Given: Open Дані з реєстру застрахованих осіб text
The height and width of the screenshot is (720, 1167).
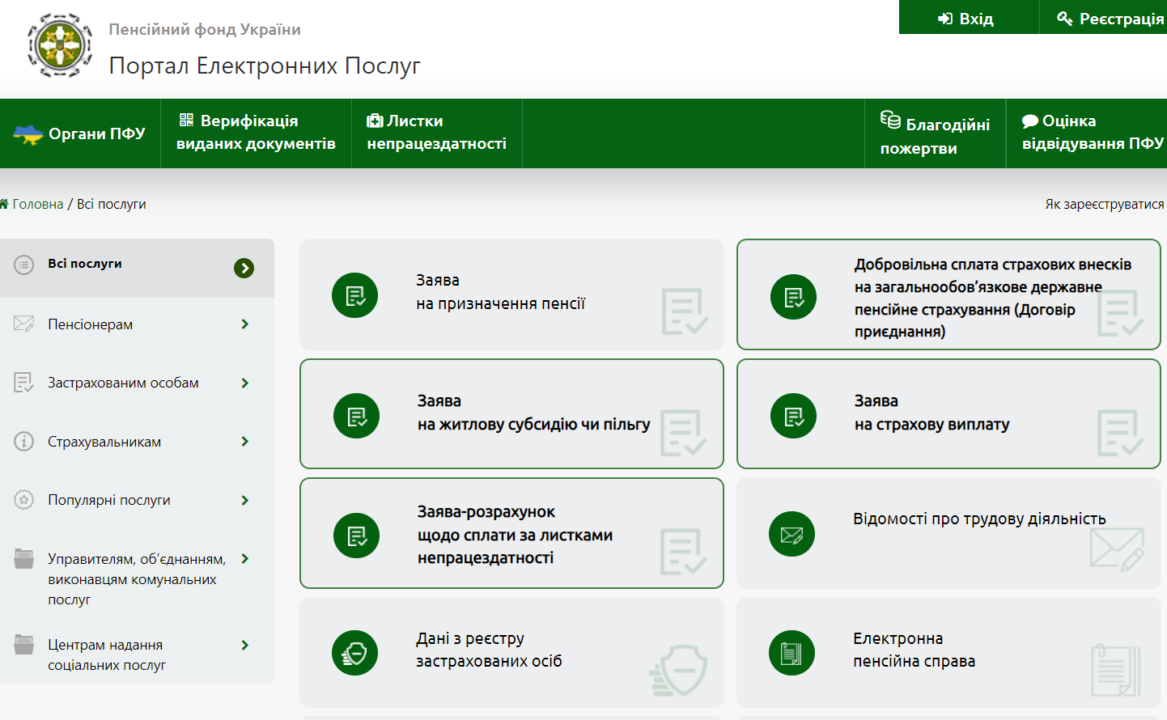Looking at the screenshot, I should click(488, 649).
